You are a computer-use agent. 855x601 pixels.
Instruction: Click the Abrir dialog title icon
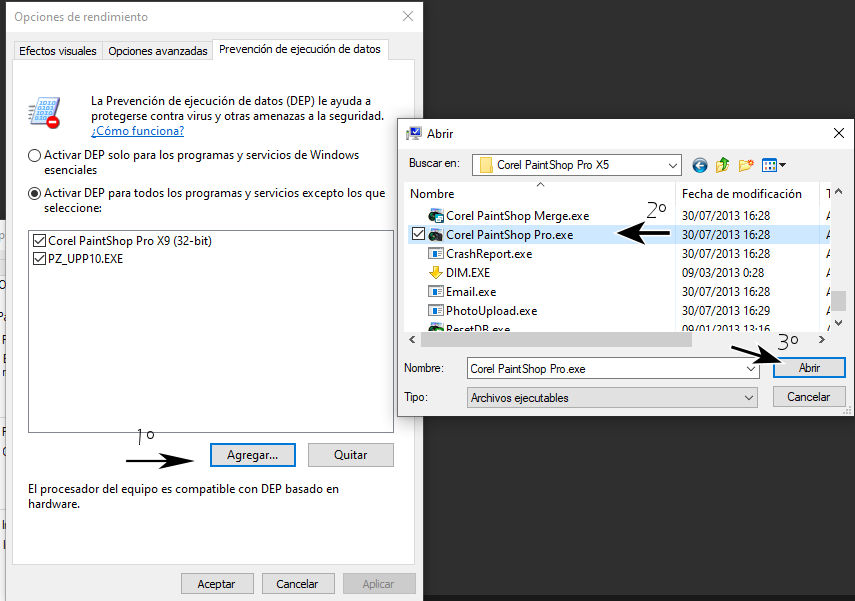(414, 134)
